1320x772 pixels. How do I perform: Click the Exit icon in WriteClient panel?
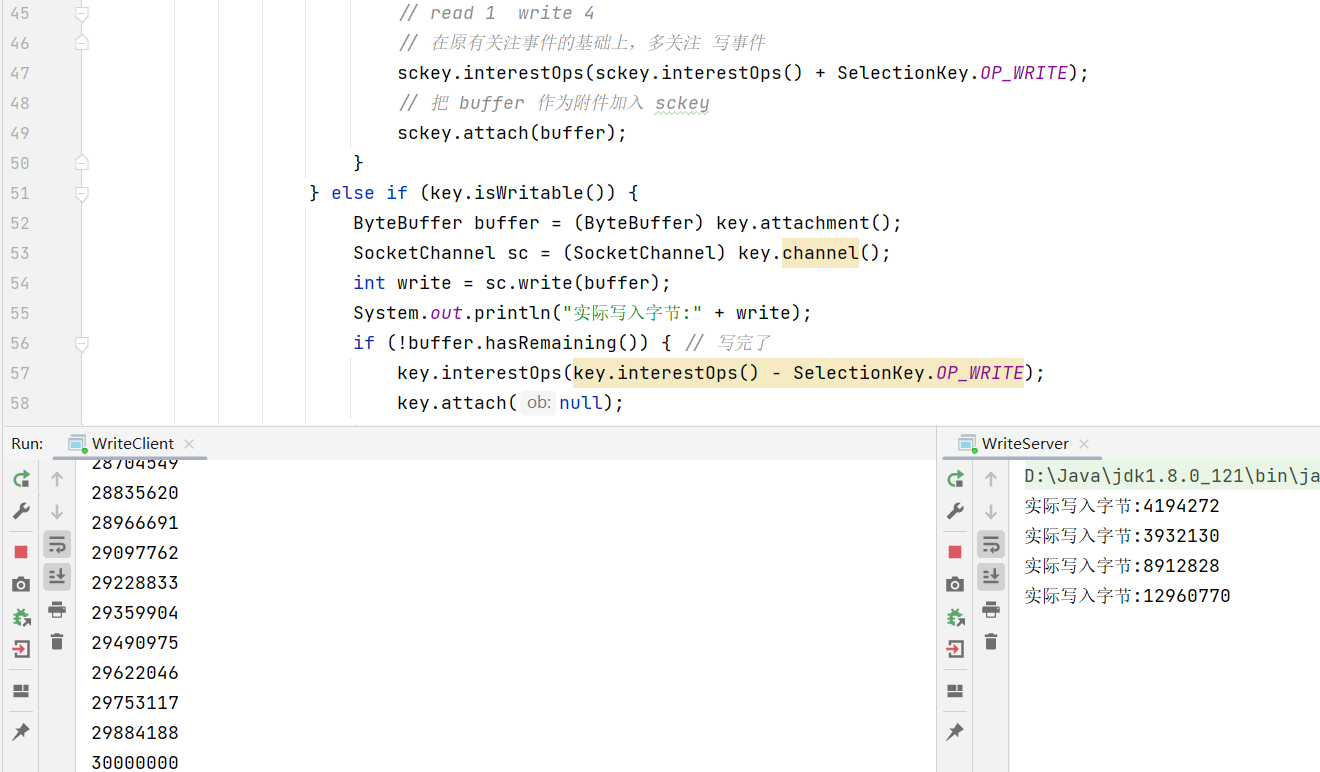pos(21,650)
